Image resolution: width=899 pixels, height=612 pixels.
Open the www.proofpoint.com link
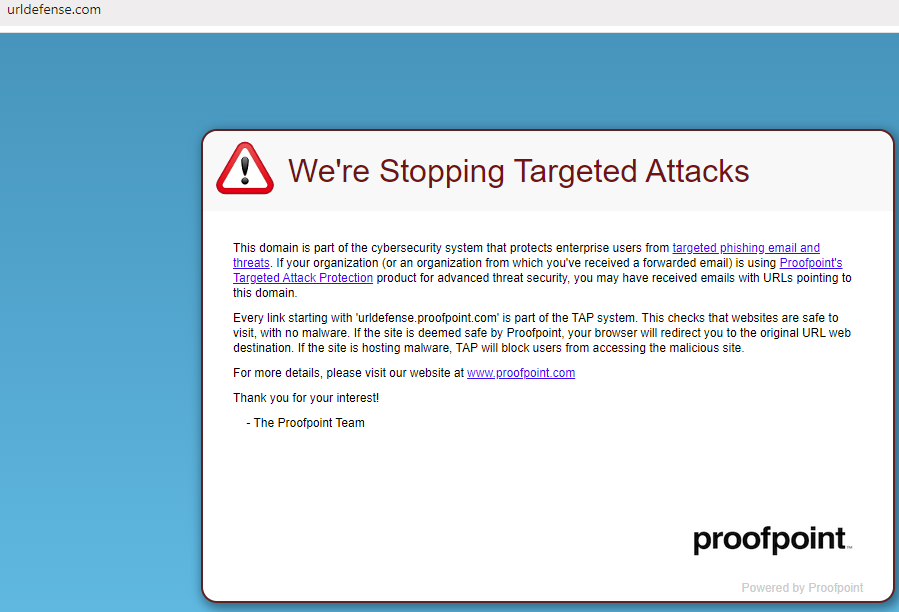point(521,373)
